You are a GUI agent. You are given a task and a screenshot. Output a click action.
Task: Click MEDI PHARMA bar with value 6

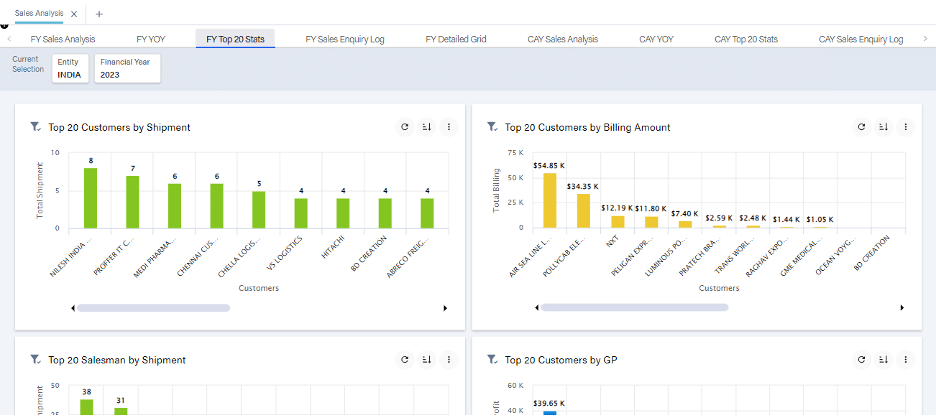[174, 206]
